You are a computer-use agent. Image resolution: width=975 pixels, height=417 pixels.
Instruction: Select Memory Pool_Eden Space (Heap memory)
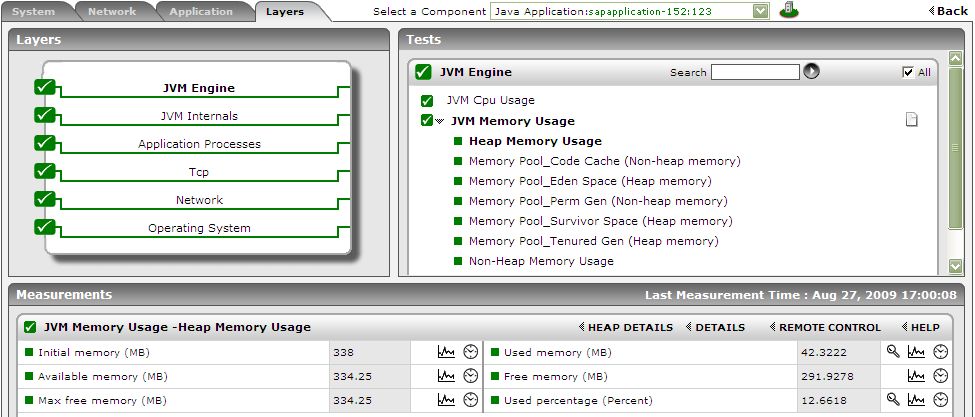click(x=590, y=181)
